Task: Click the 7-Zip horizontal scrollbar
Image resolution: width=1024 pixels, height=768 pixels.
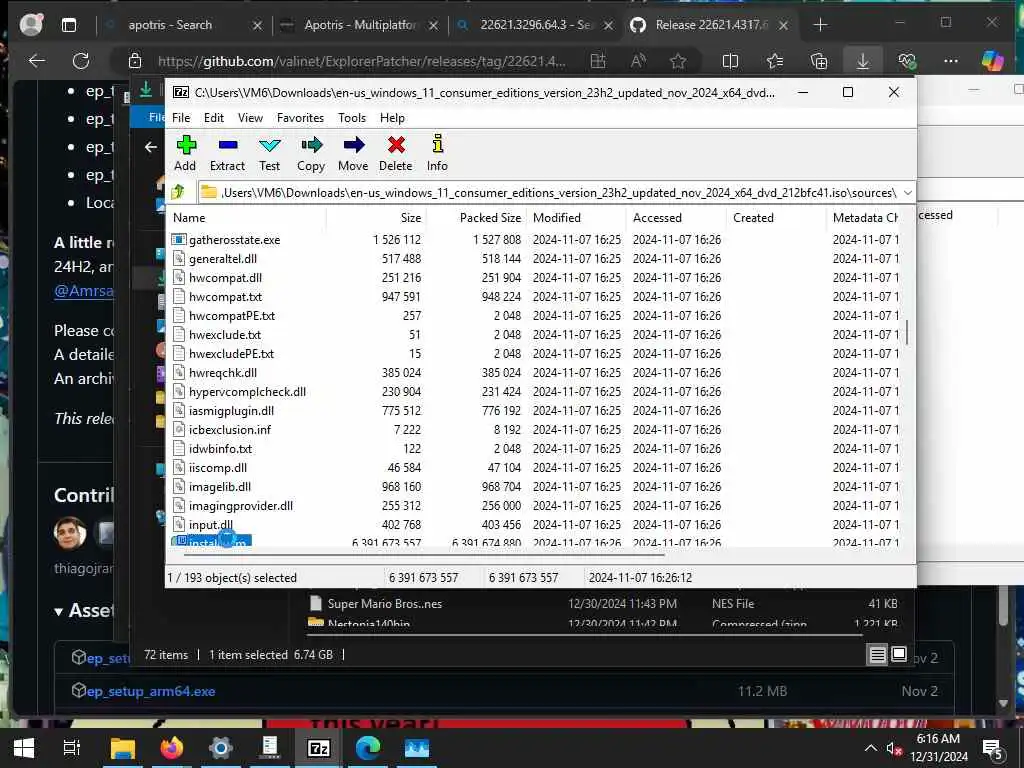Action: (424, 554)
